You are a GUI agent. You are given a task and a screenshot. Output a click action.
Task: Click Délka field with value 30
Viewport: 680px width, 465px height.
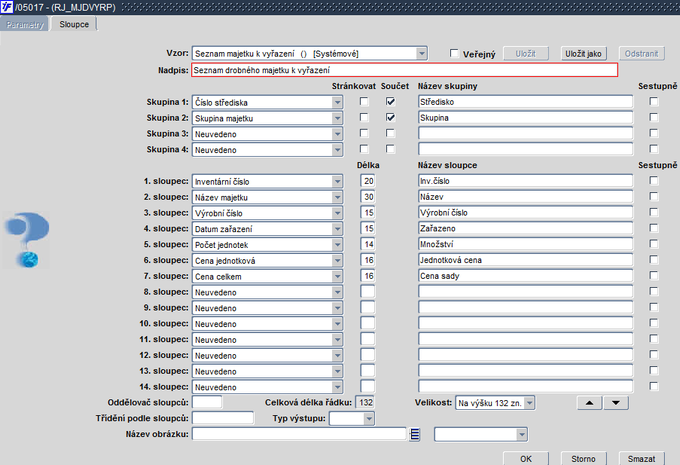(x=368, y=197)
